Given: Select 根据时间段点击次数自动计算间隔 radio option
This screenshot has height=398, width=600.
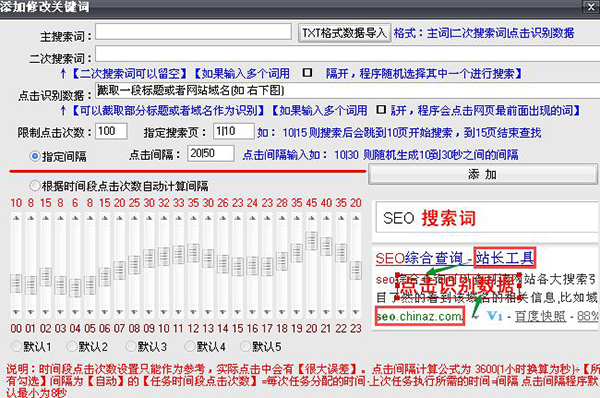Looking at the screenshot, I should click(35, 186).
